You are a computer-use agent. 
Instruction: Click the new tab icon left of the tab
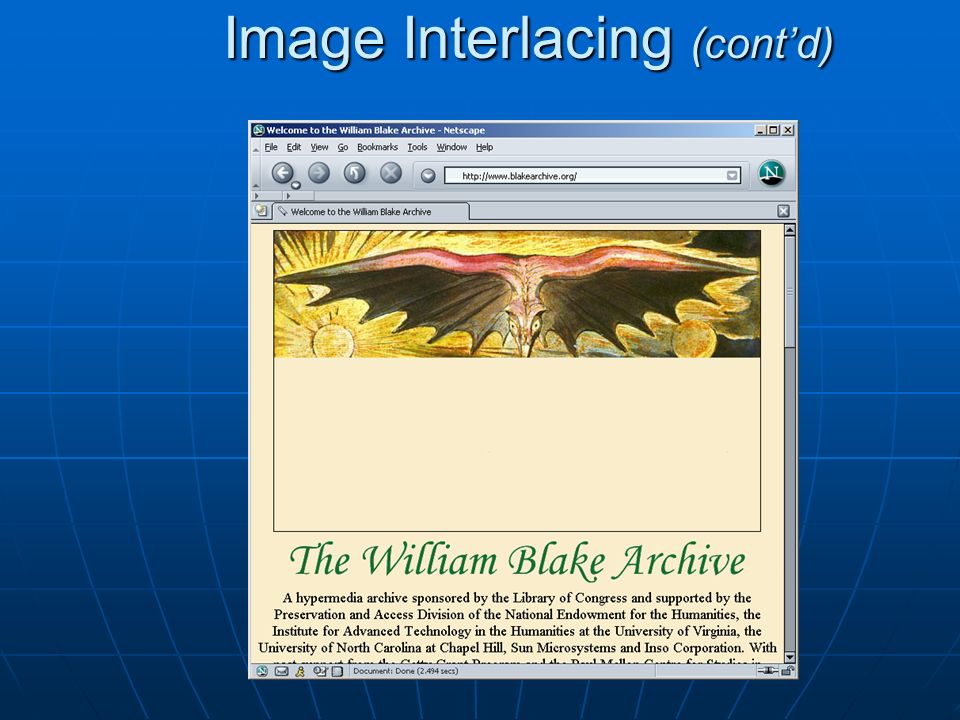(x=261, y=211)
